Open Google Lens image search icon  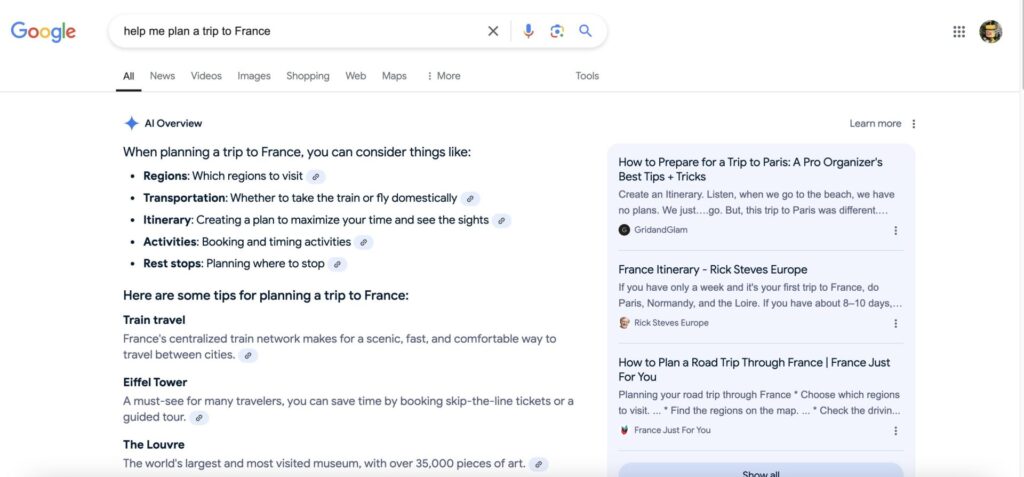(x=557, y=31)
